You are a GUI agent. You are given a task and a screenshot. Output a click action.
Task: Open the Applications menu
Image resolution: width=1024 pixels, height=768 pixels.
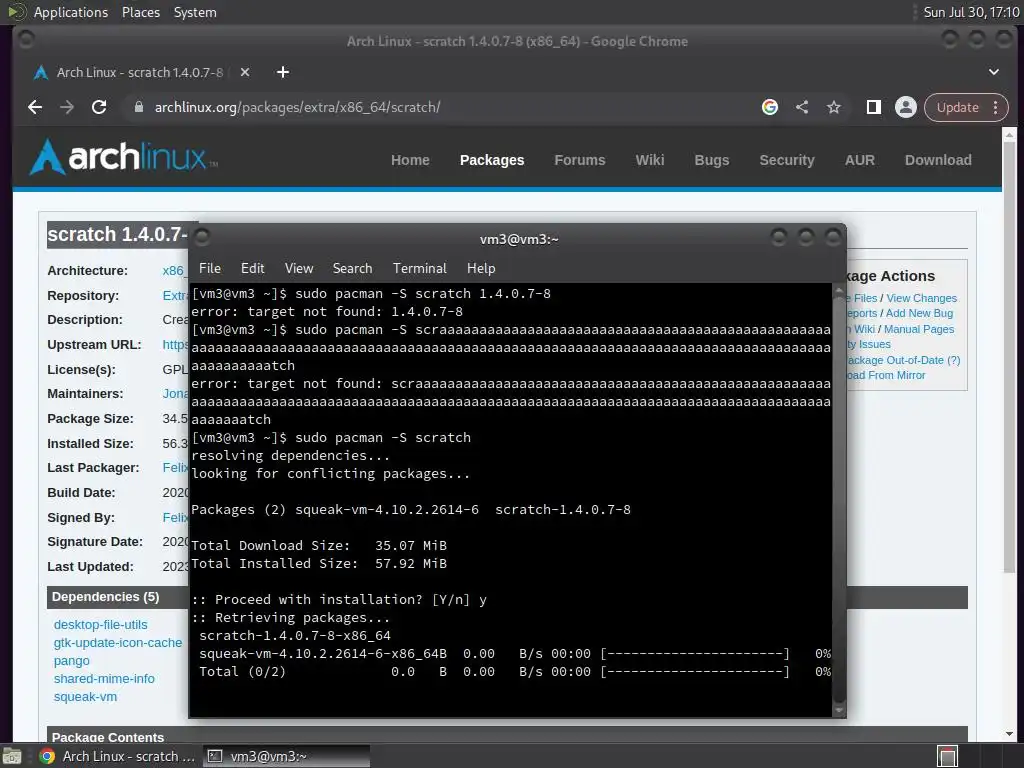tap(71, 12)
